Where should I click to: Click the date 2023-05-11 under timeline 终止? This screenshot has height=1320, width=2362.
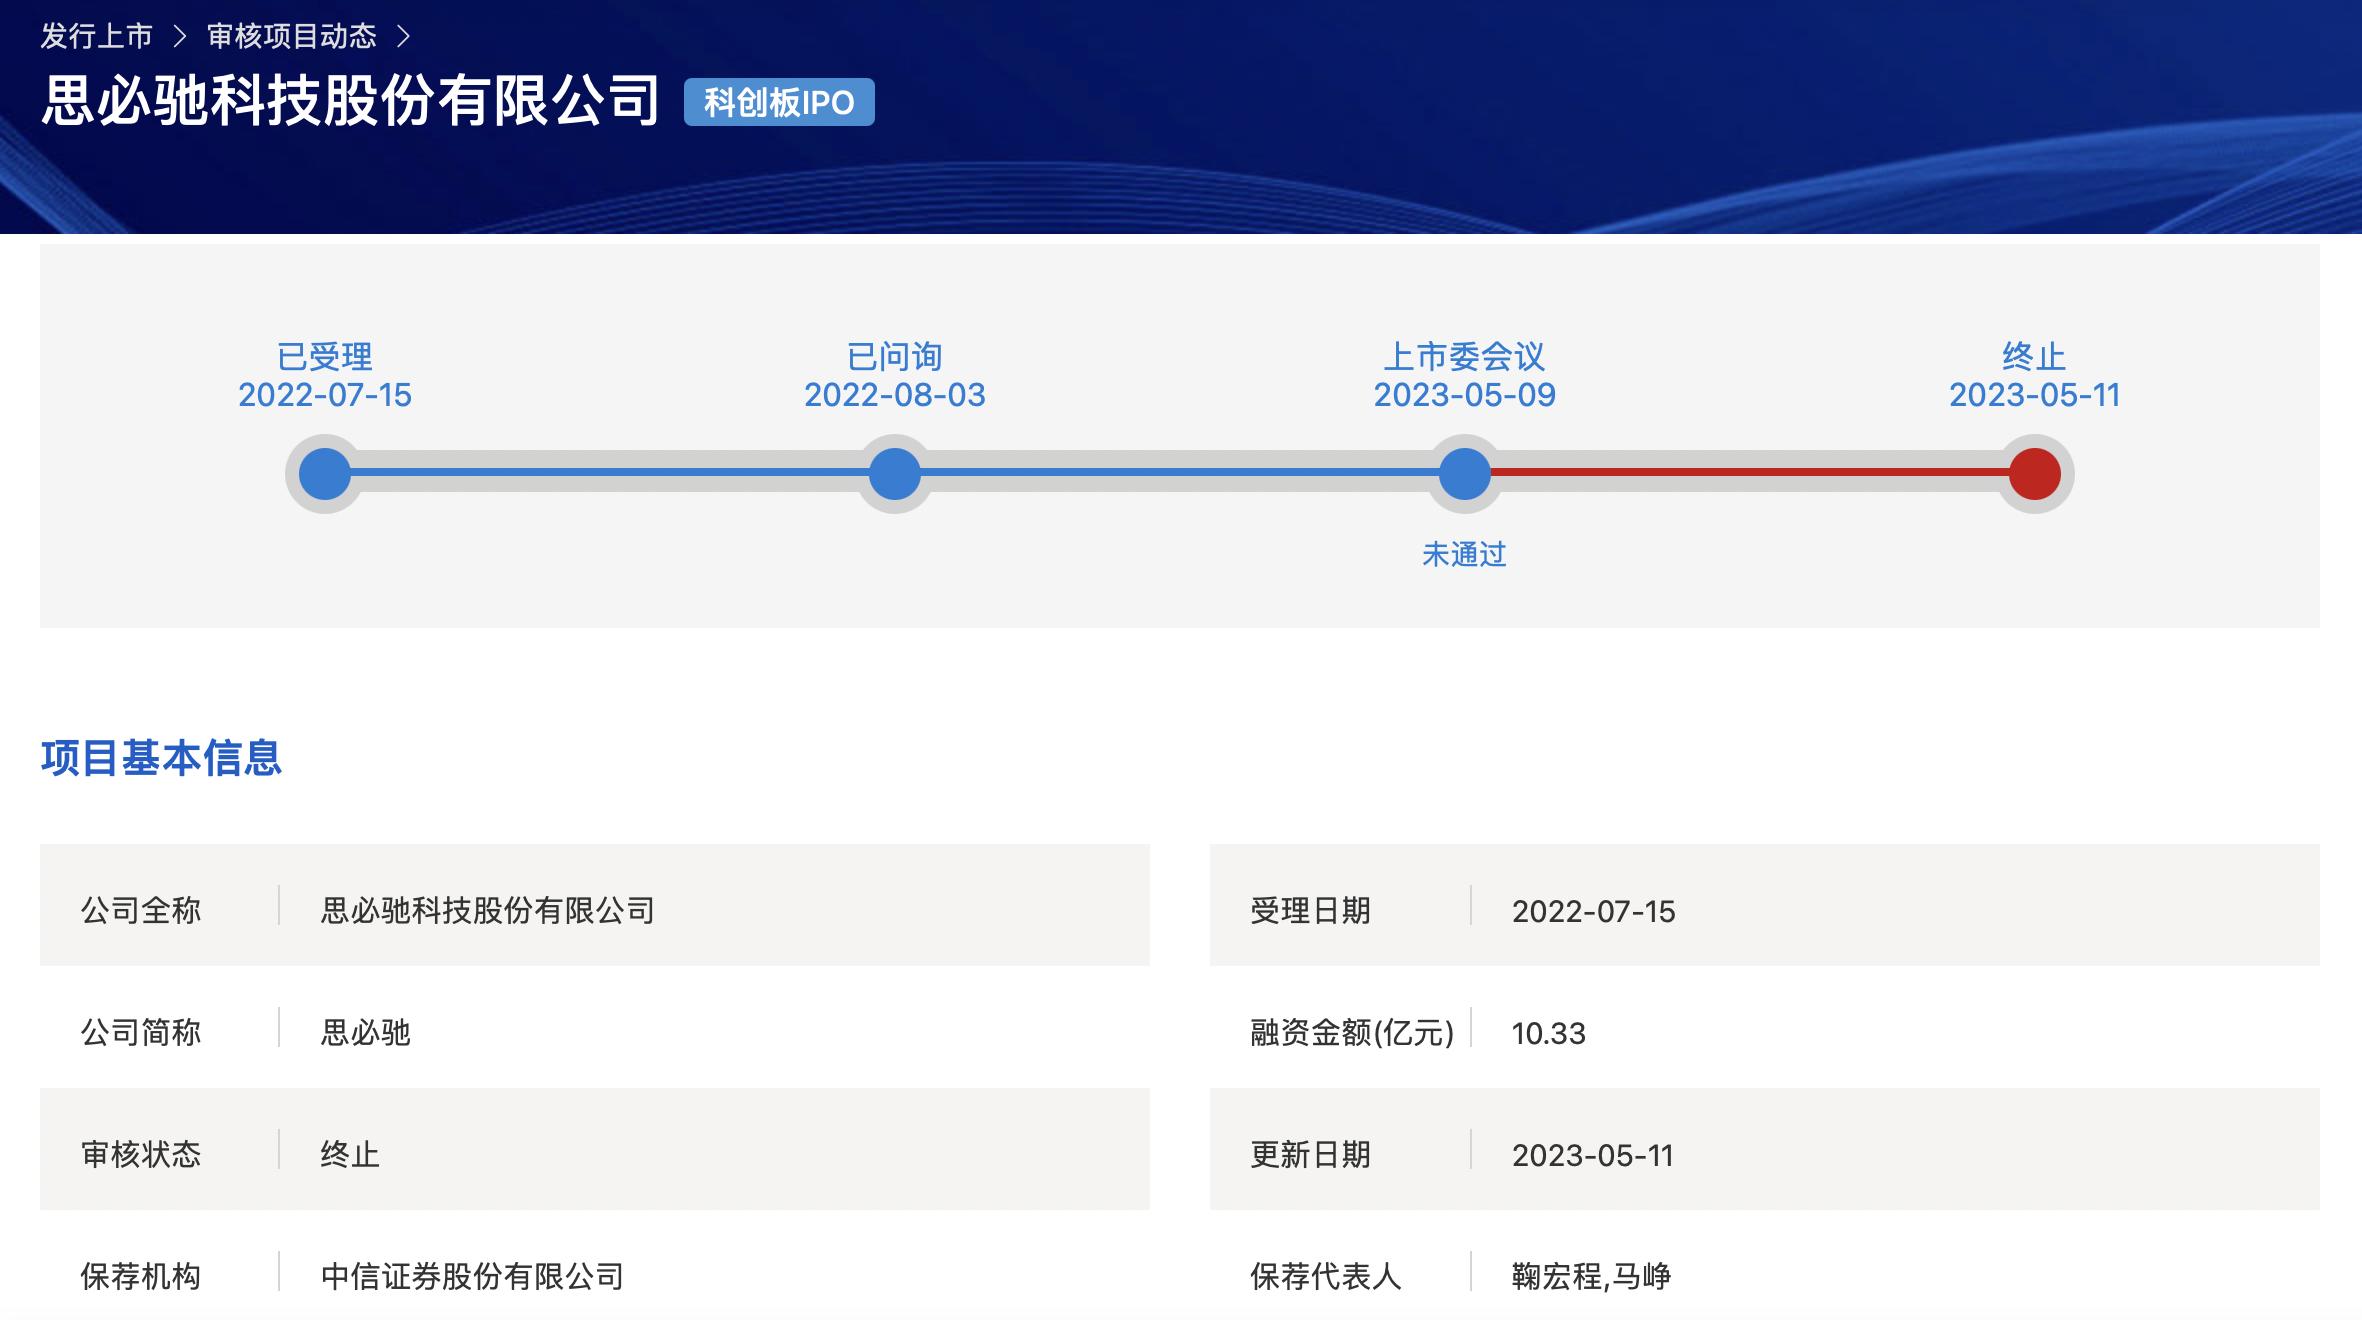coord(2035,395)
